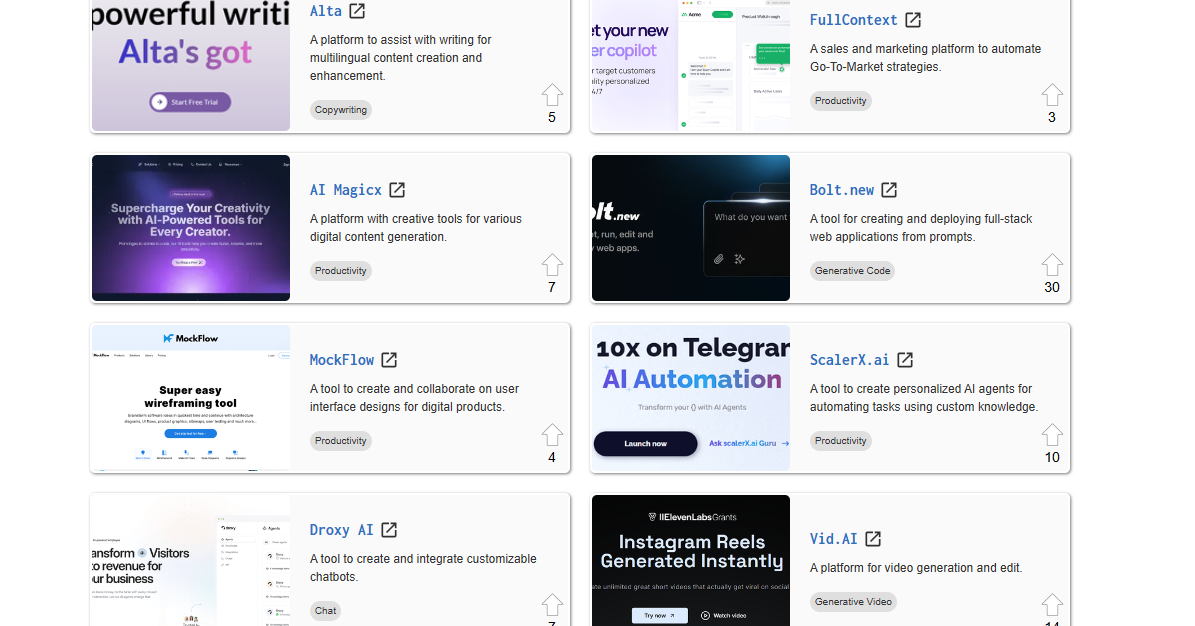Filter by the Chat tag on Droxy AI
This screenshot has height=626, width=1195.
[x=325, y=611]
